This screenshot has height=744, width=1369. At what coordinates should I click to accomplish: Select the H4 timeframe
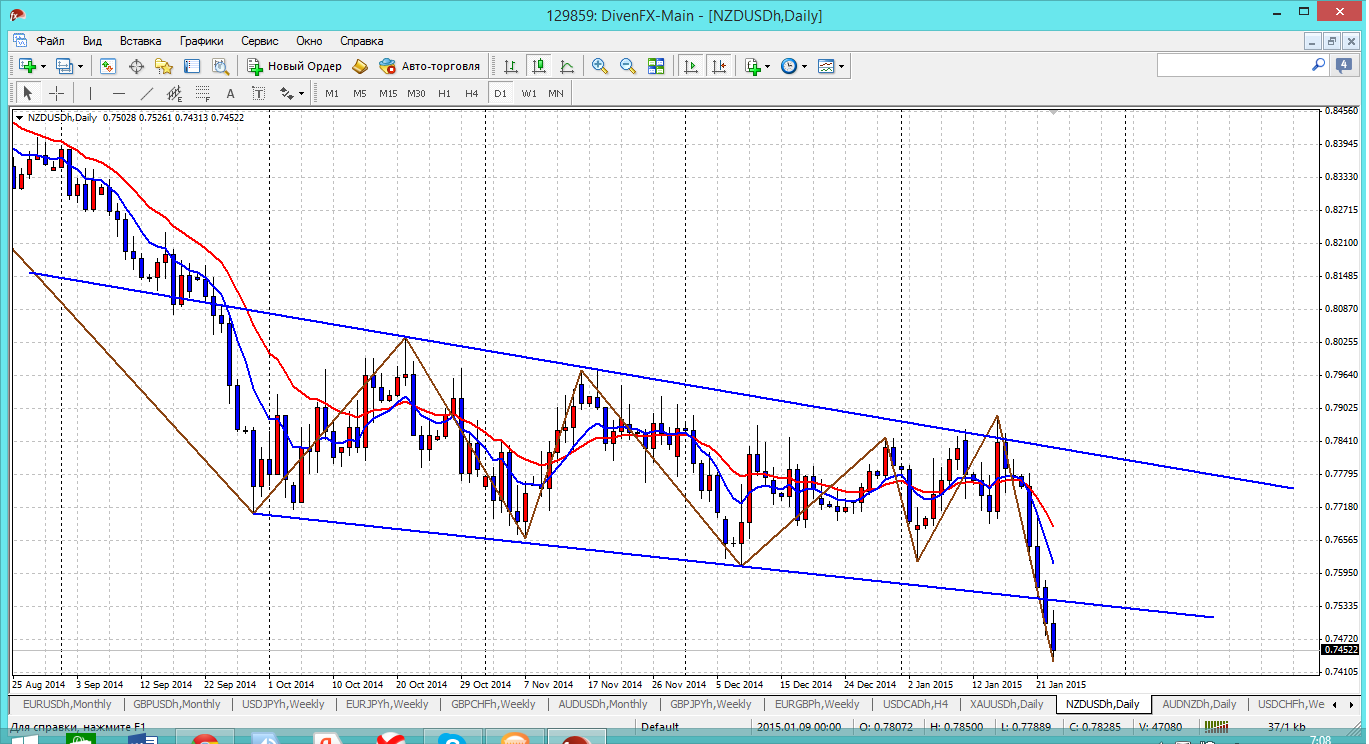(472, 93)
